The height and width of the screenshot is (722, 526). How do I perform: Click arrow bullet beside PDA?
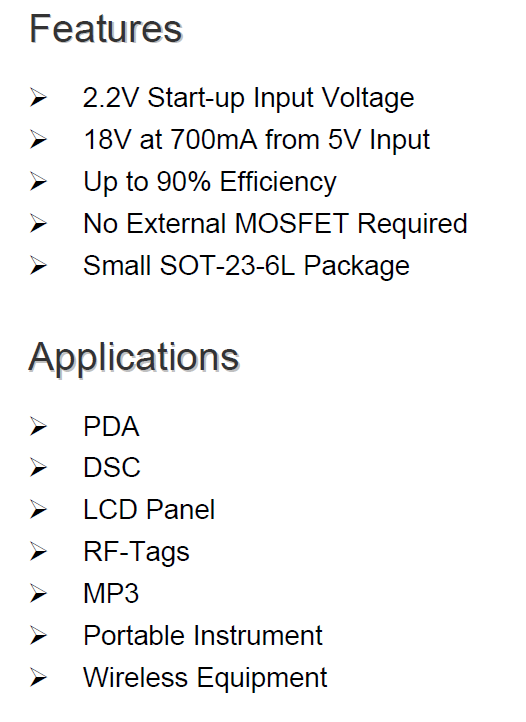coord(38,426)
